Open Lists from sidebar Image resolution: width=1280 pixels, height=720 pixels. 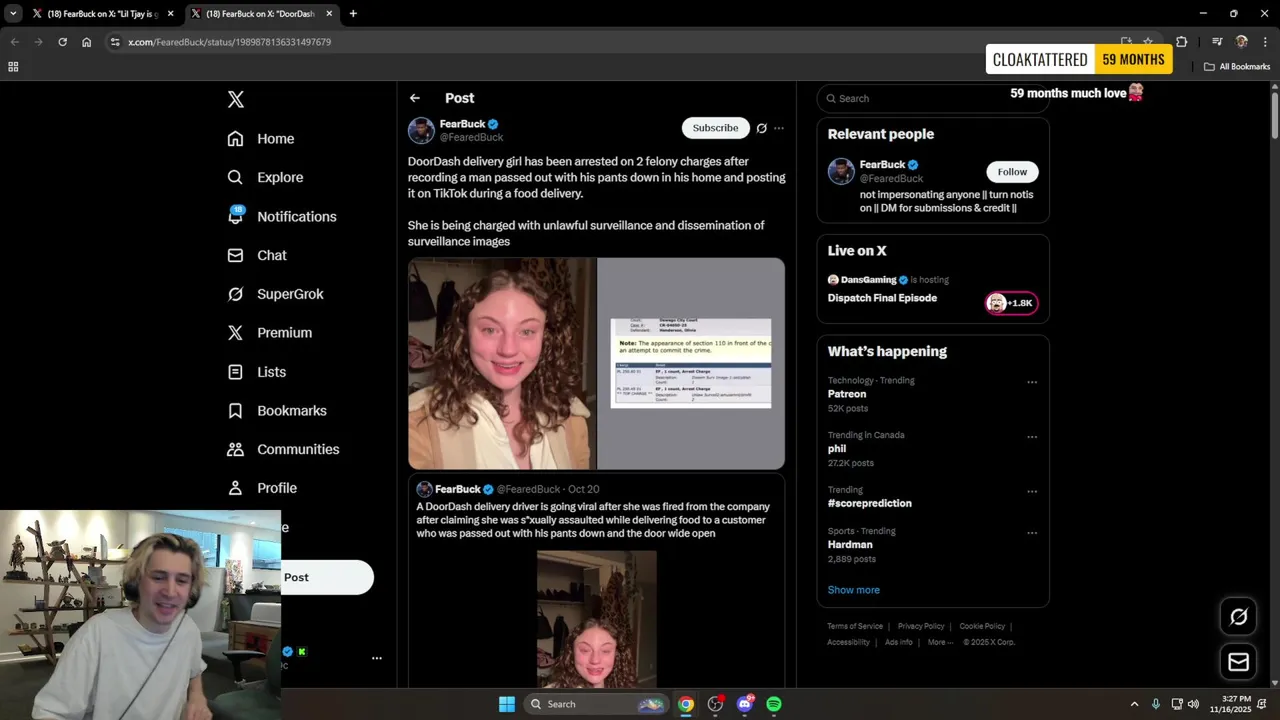pos(257,372)
